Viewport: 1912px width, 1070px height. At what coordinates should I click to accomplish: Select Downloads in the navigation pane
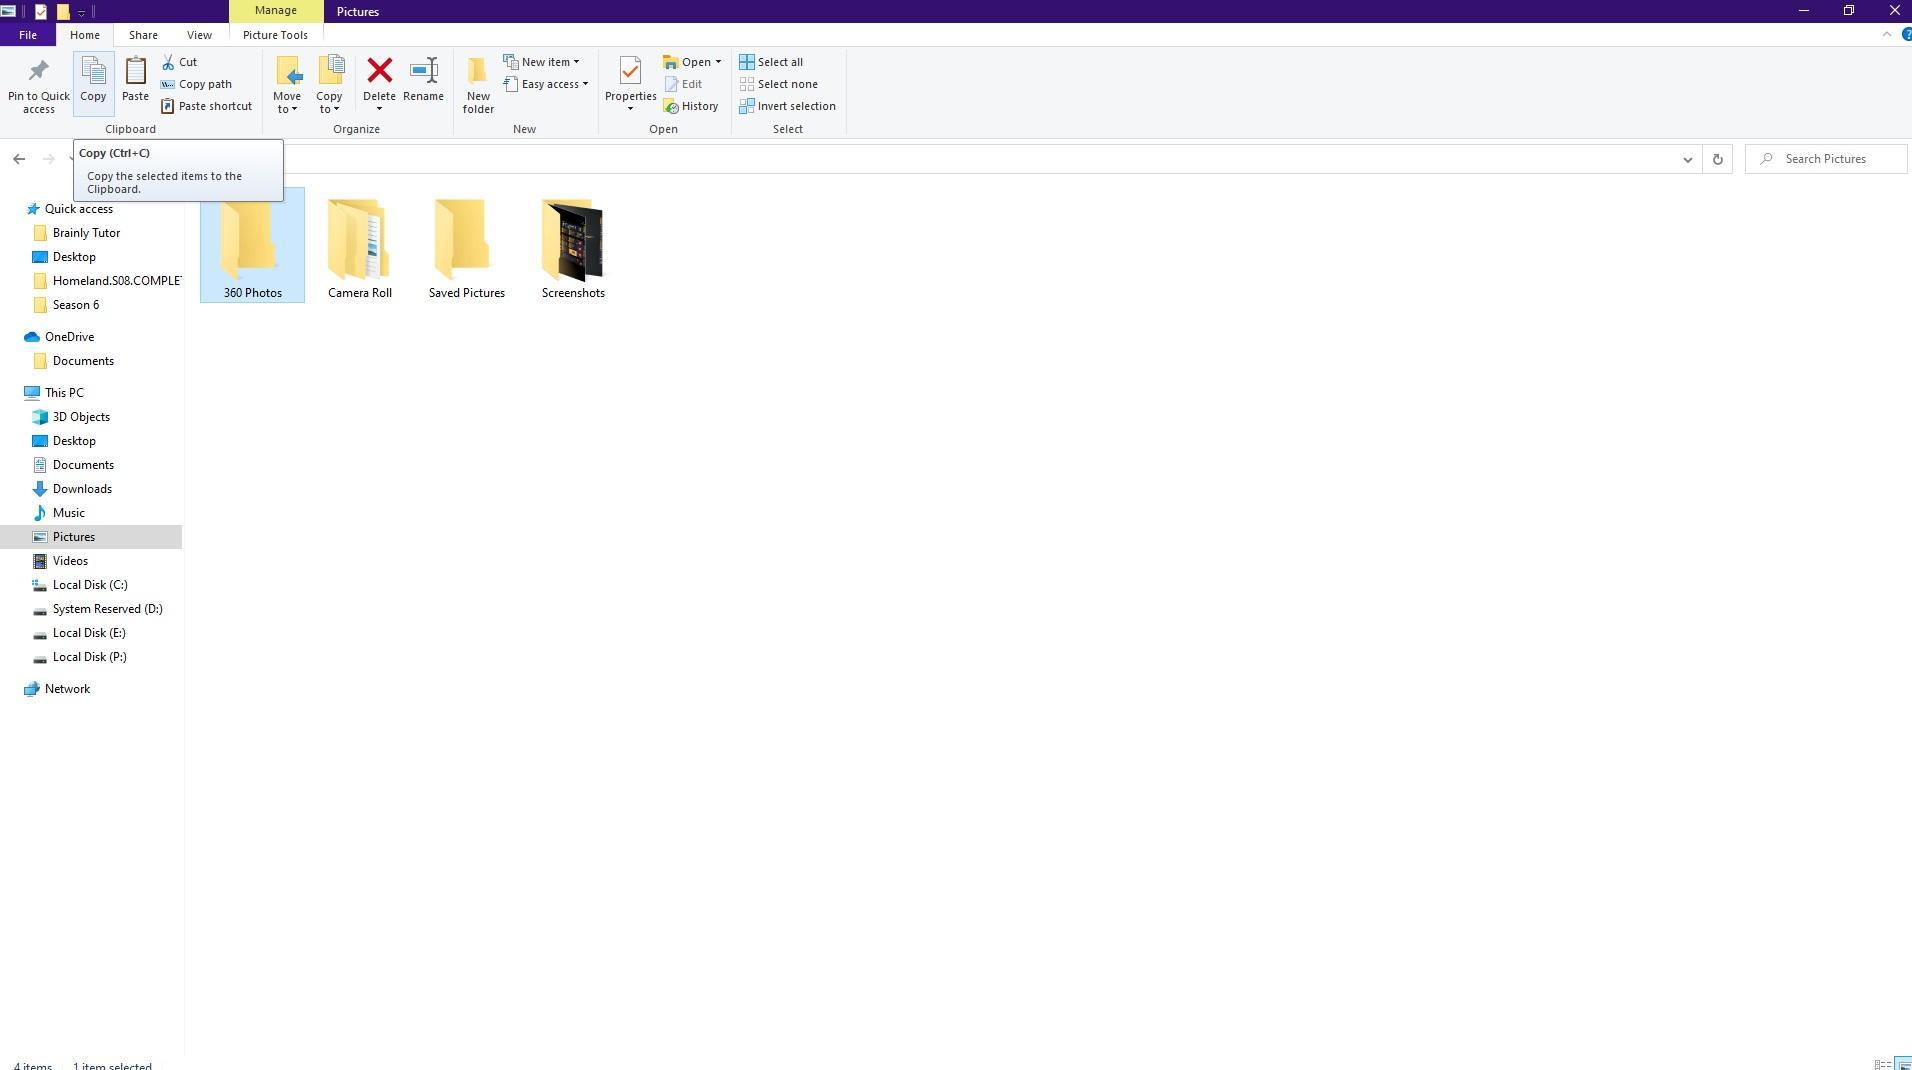[82, 489]
